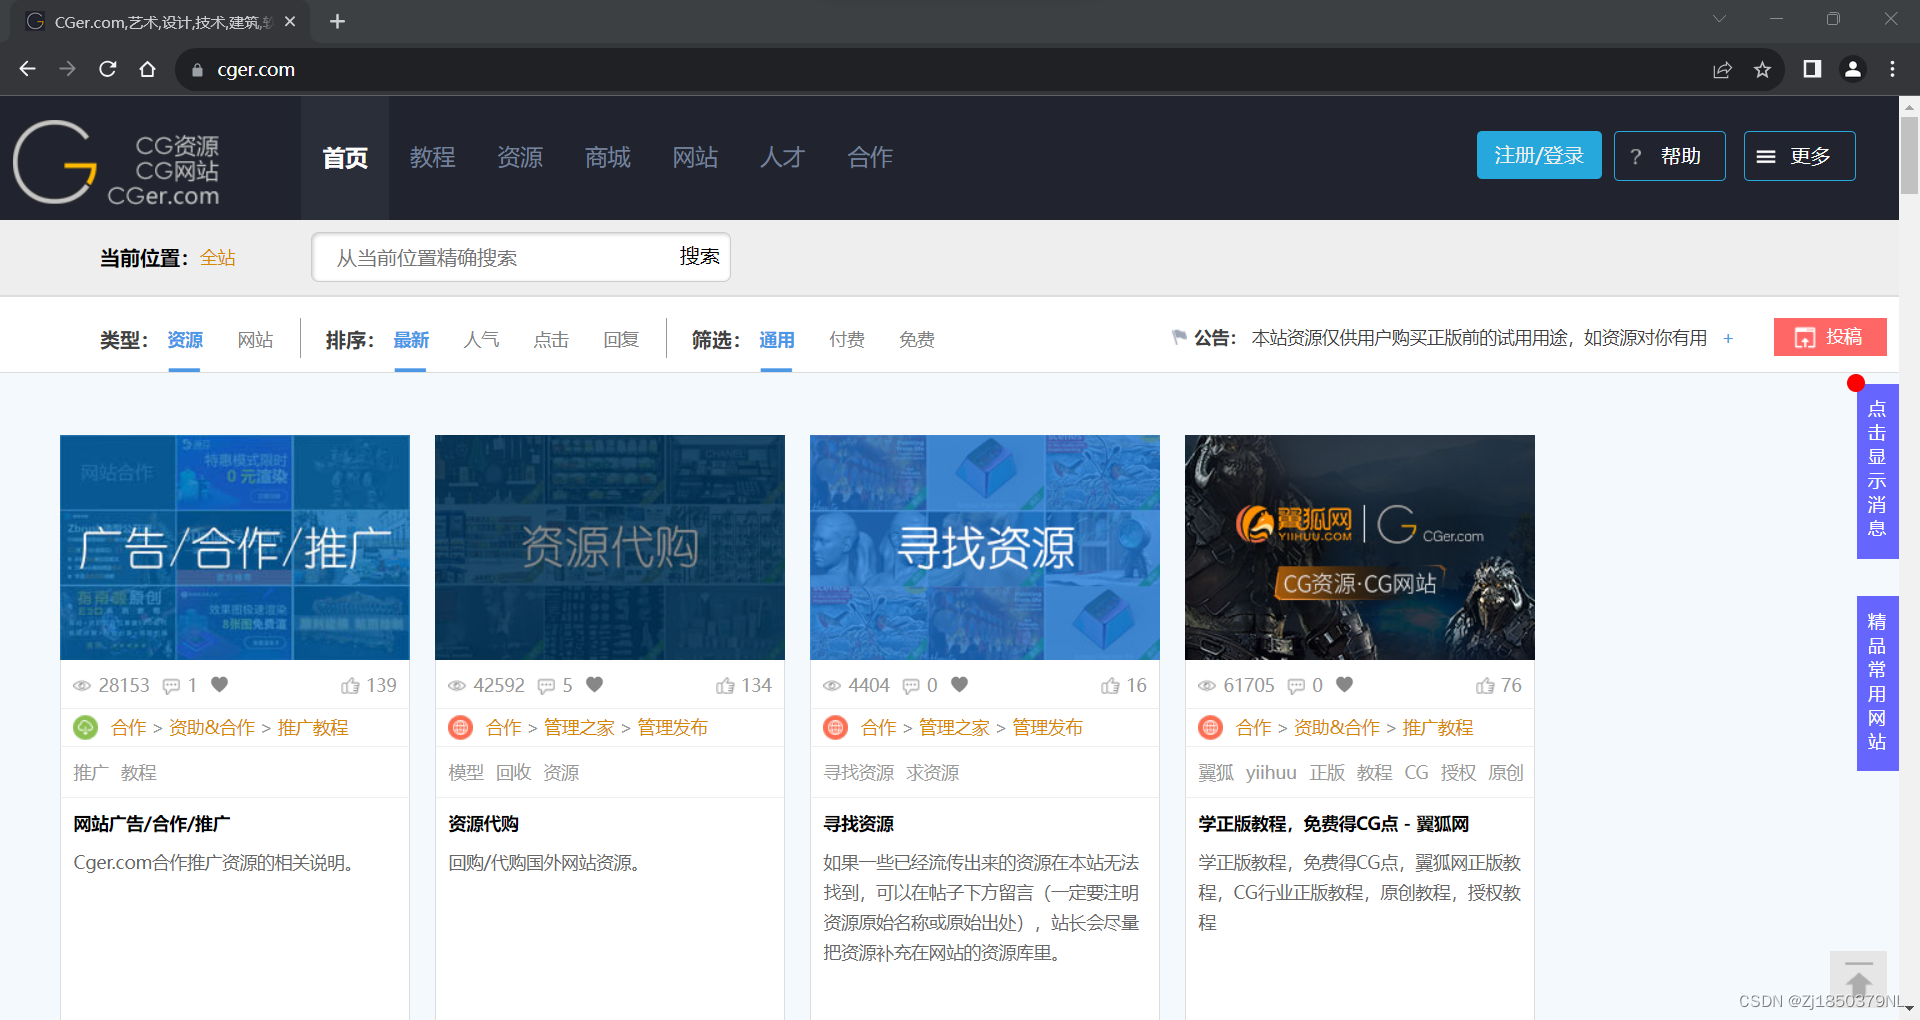Open browser home page icon

[147, 69]
